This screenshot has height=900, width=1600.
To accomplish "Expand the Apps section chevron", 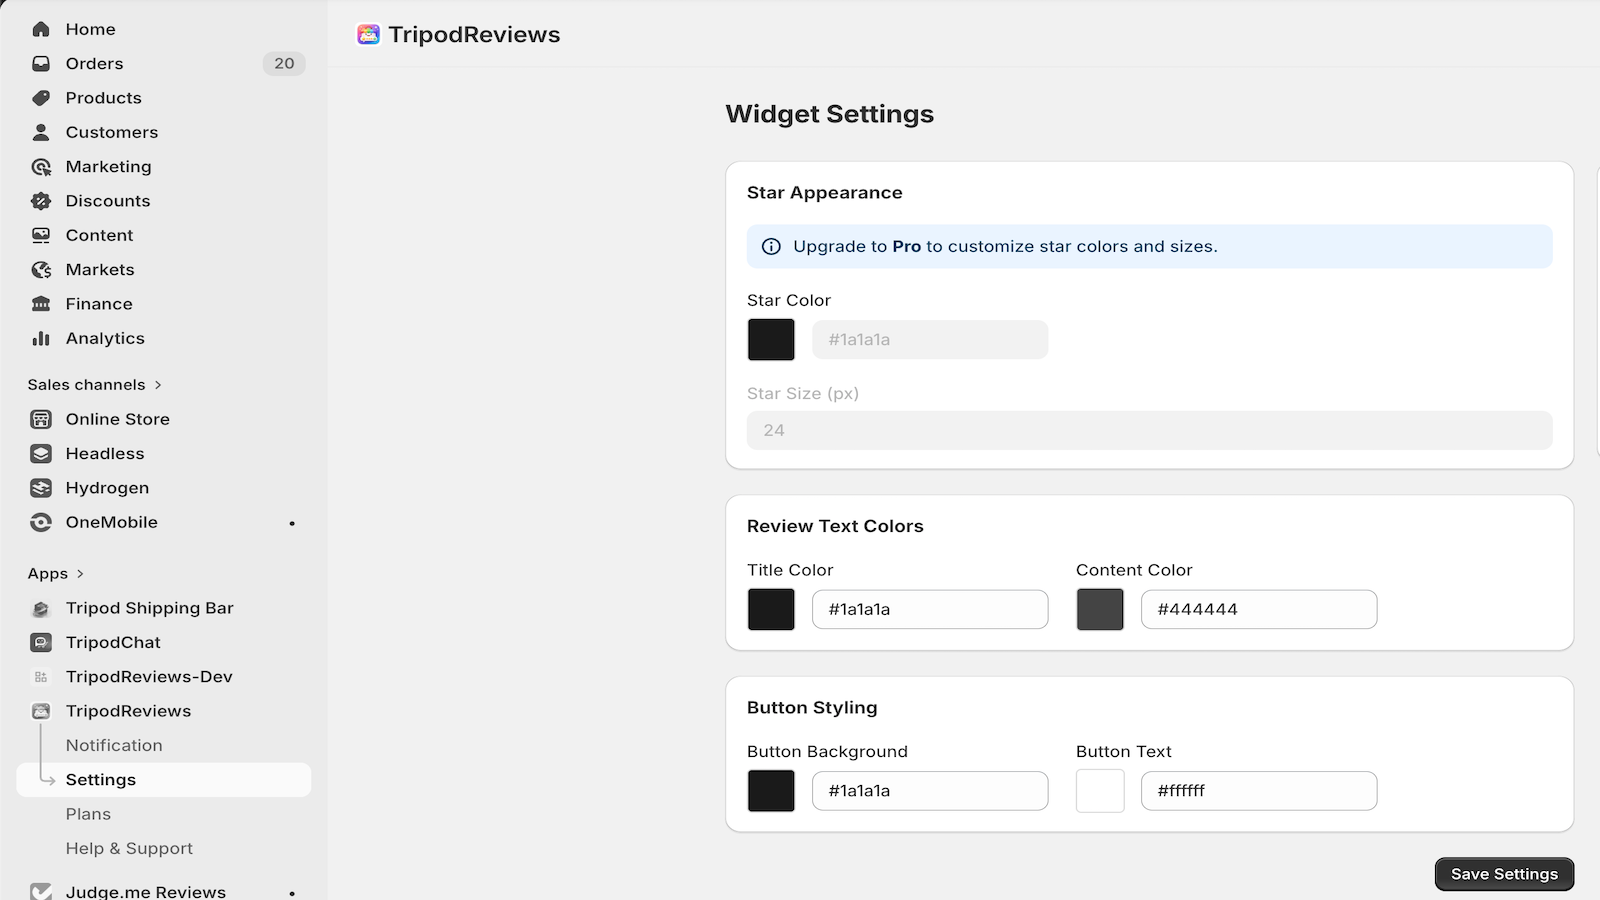I will pyautogui.click(x=80, y=574).
